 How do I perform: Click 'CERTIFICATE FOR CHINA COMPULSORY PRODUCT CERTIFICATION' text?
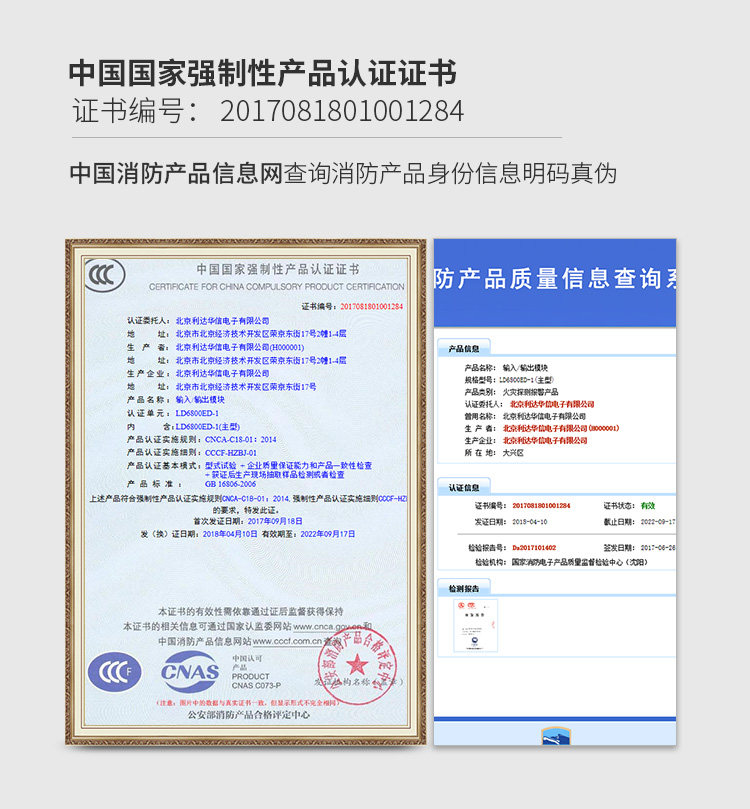(x=276, y=287)
